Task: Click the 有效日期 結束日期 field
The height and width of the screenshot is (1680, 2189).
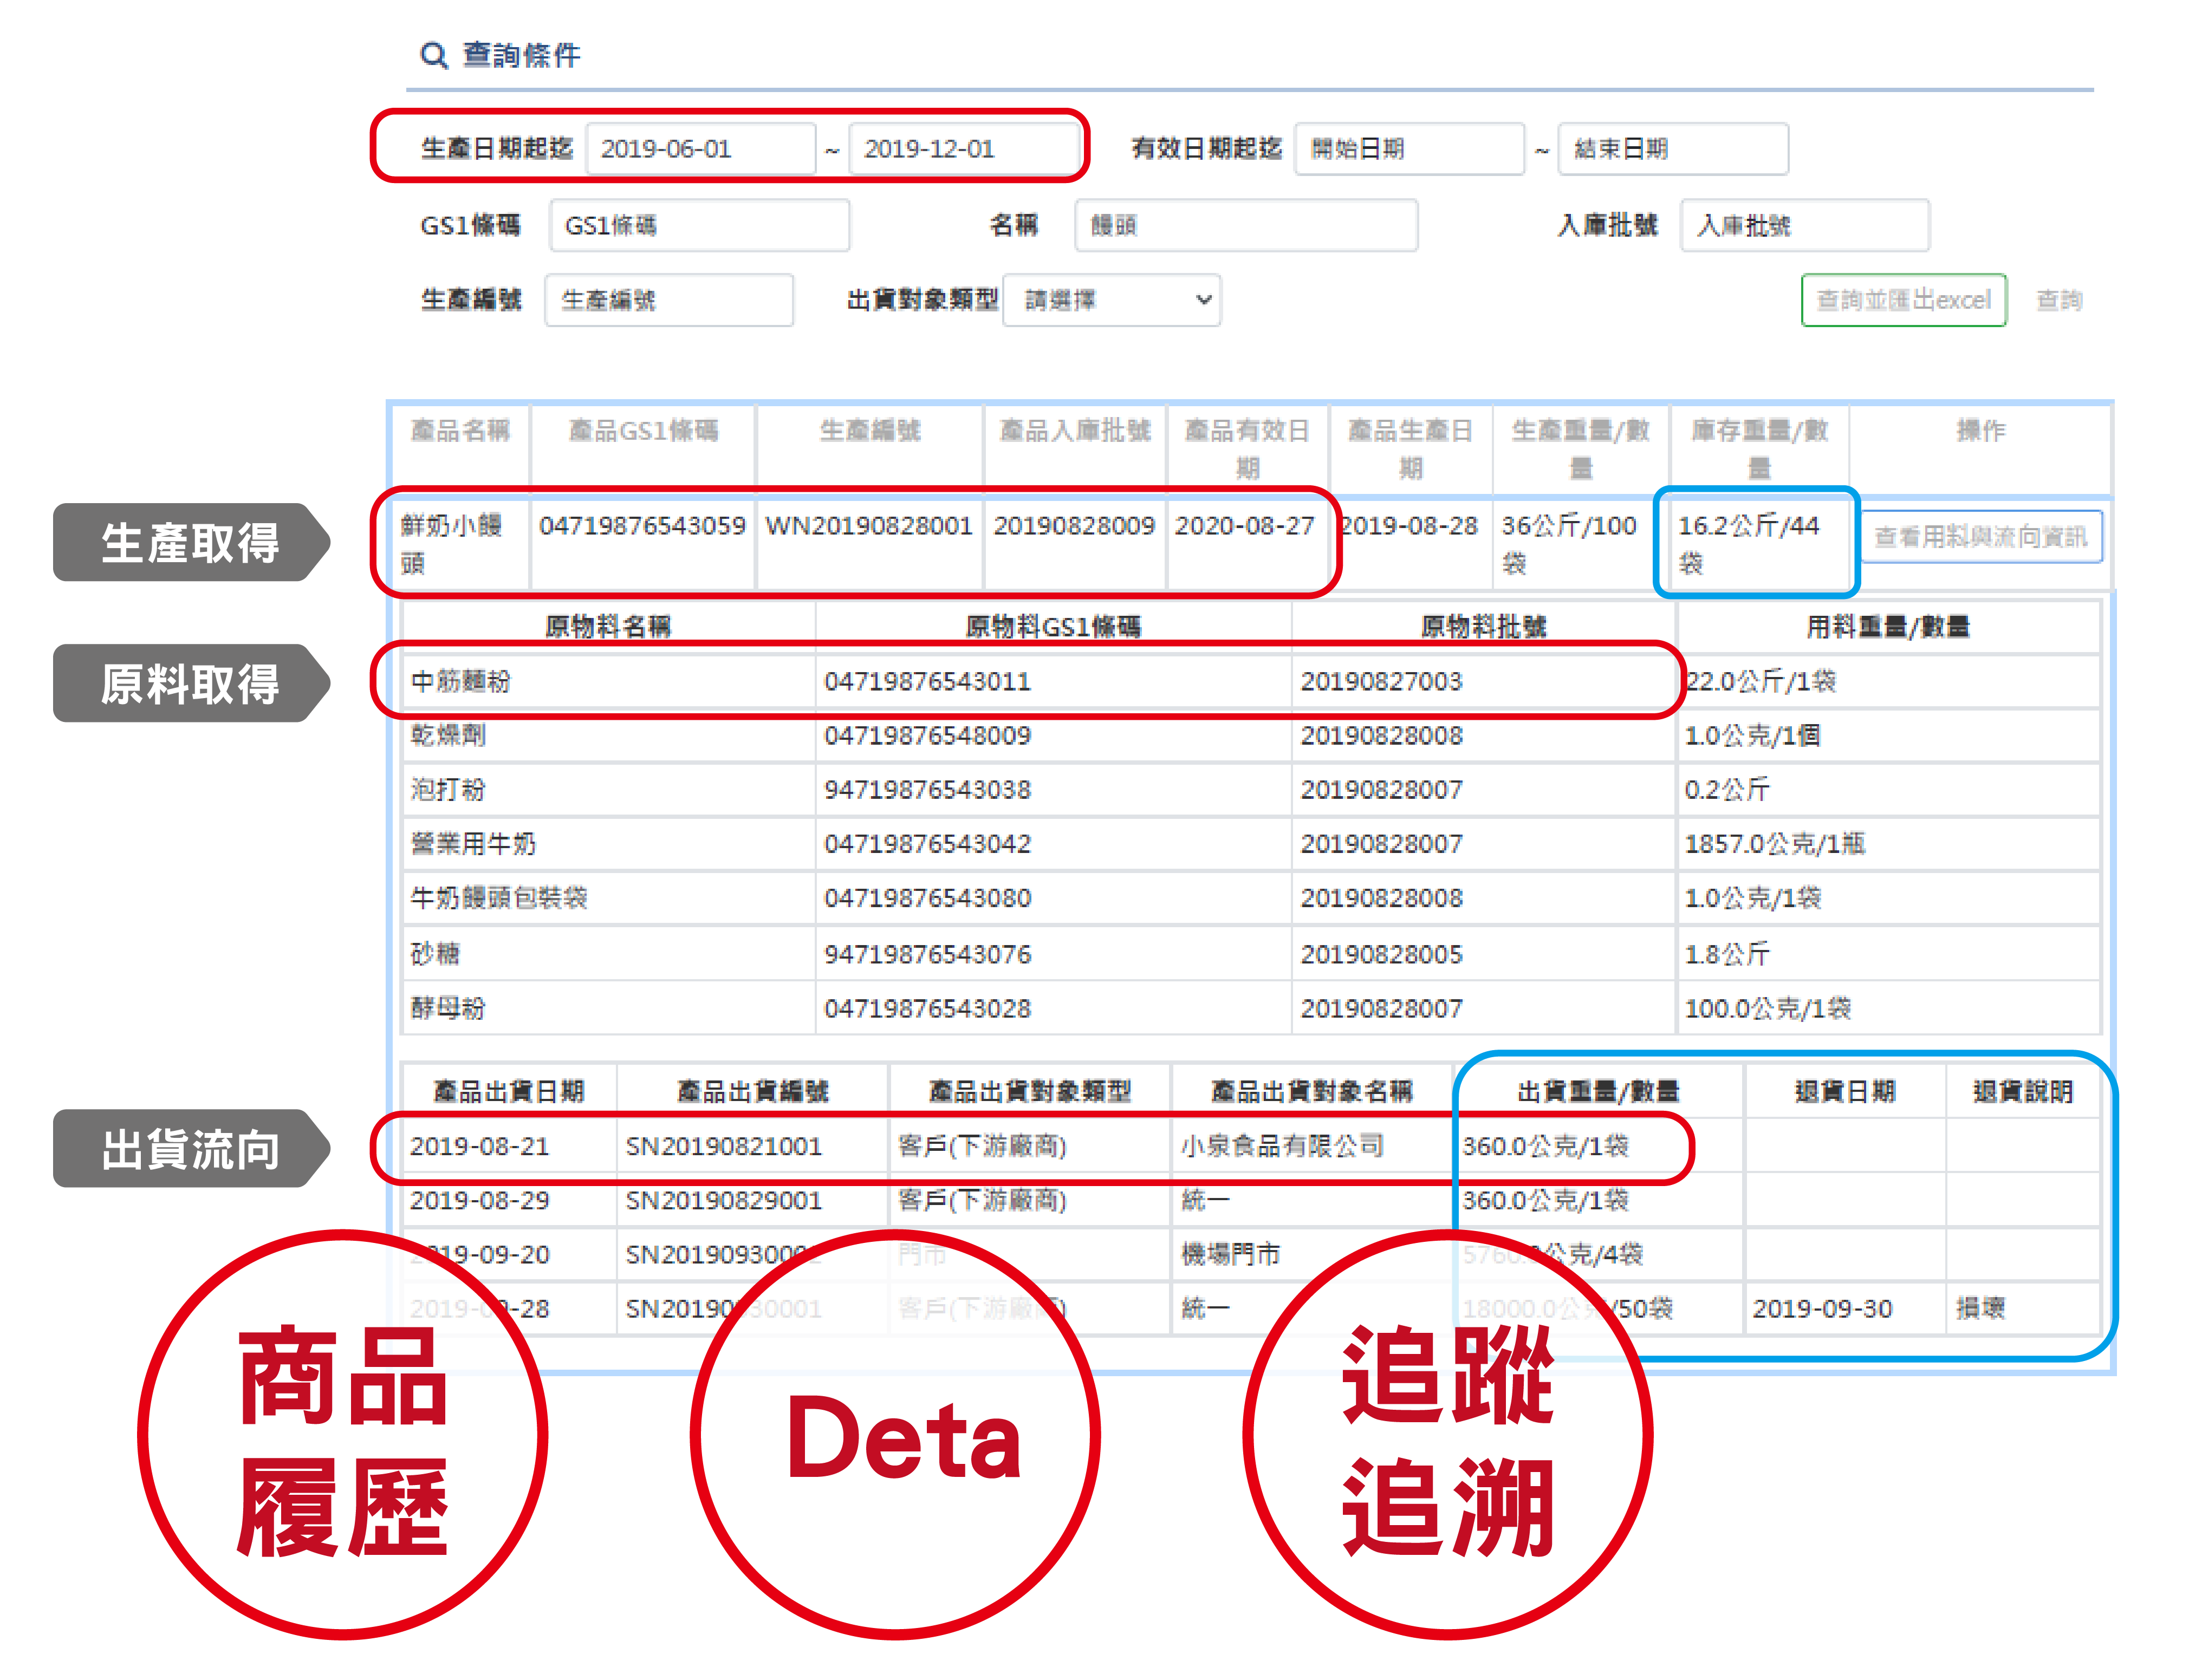Action: click(1672, 149)
